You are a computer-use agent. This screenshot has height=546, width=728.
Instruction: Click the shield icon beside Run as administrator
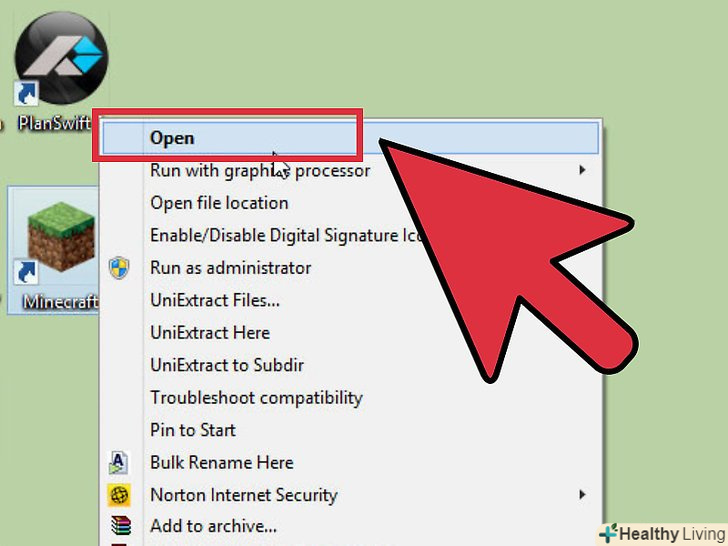(x=119, y=268)
